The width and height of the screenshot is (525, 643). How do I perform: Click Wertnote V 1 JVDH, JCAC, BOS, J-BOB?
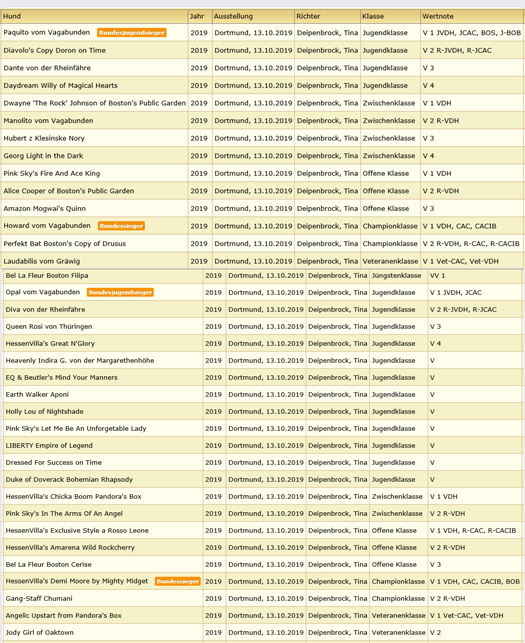[x=472, y=33]
